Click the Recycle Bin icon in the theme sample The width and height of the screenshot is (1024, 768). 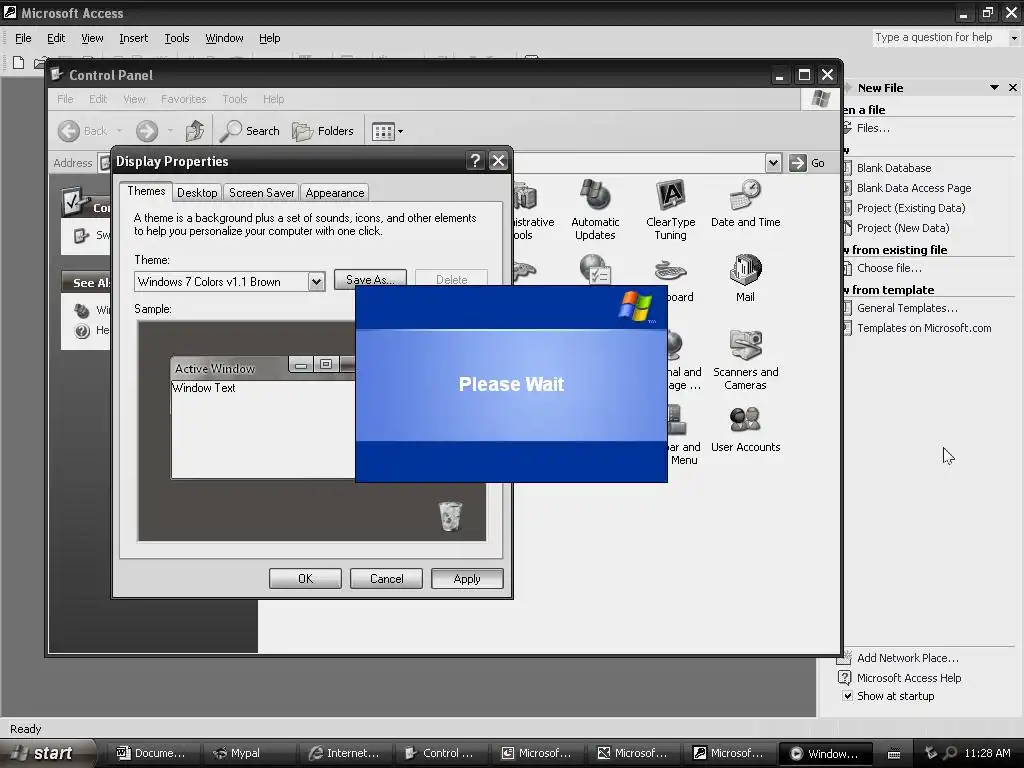(x=450, y=516)
